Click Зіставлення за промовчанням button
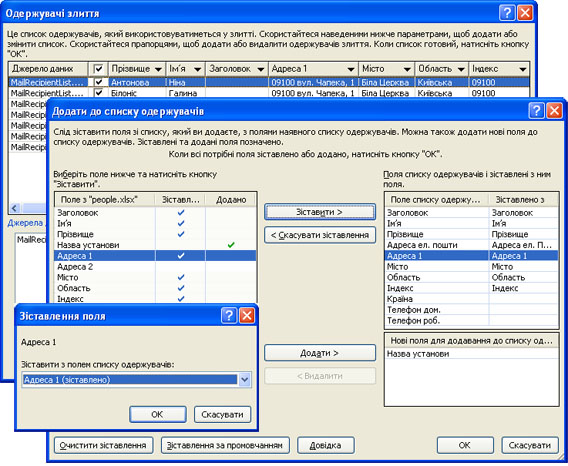The height and width of the screenshot is (466, 568). click(225, 445)
